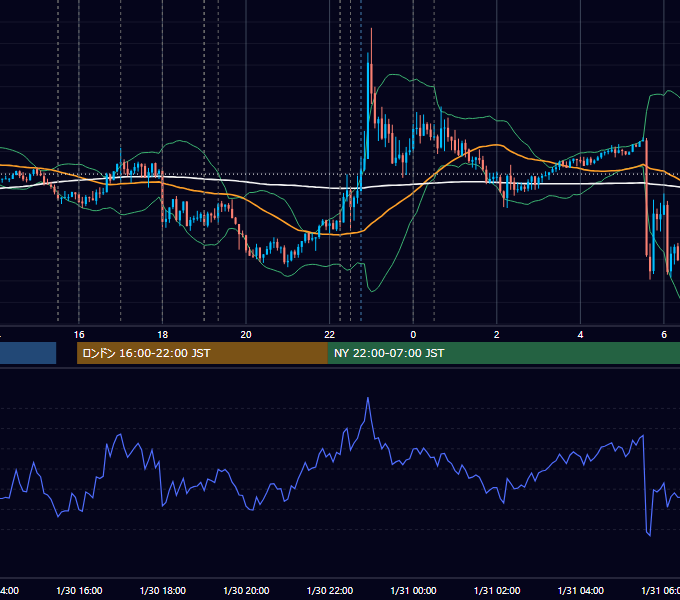The height and width of the screenshot is (600, 680).
Task: Click the upper axis hour label 2
Action: click(497, 335)
